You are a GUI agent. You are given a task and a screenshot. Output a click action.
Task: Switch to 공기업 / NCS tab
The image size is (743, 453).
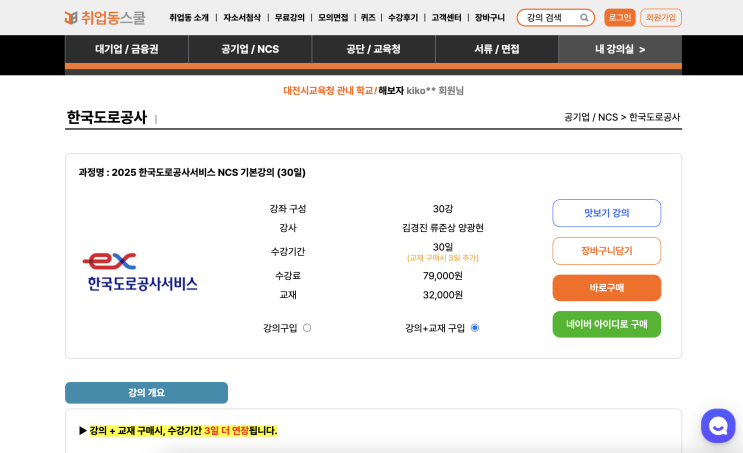point(250,49)
